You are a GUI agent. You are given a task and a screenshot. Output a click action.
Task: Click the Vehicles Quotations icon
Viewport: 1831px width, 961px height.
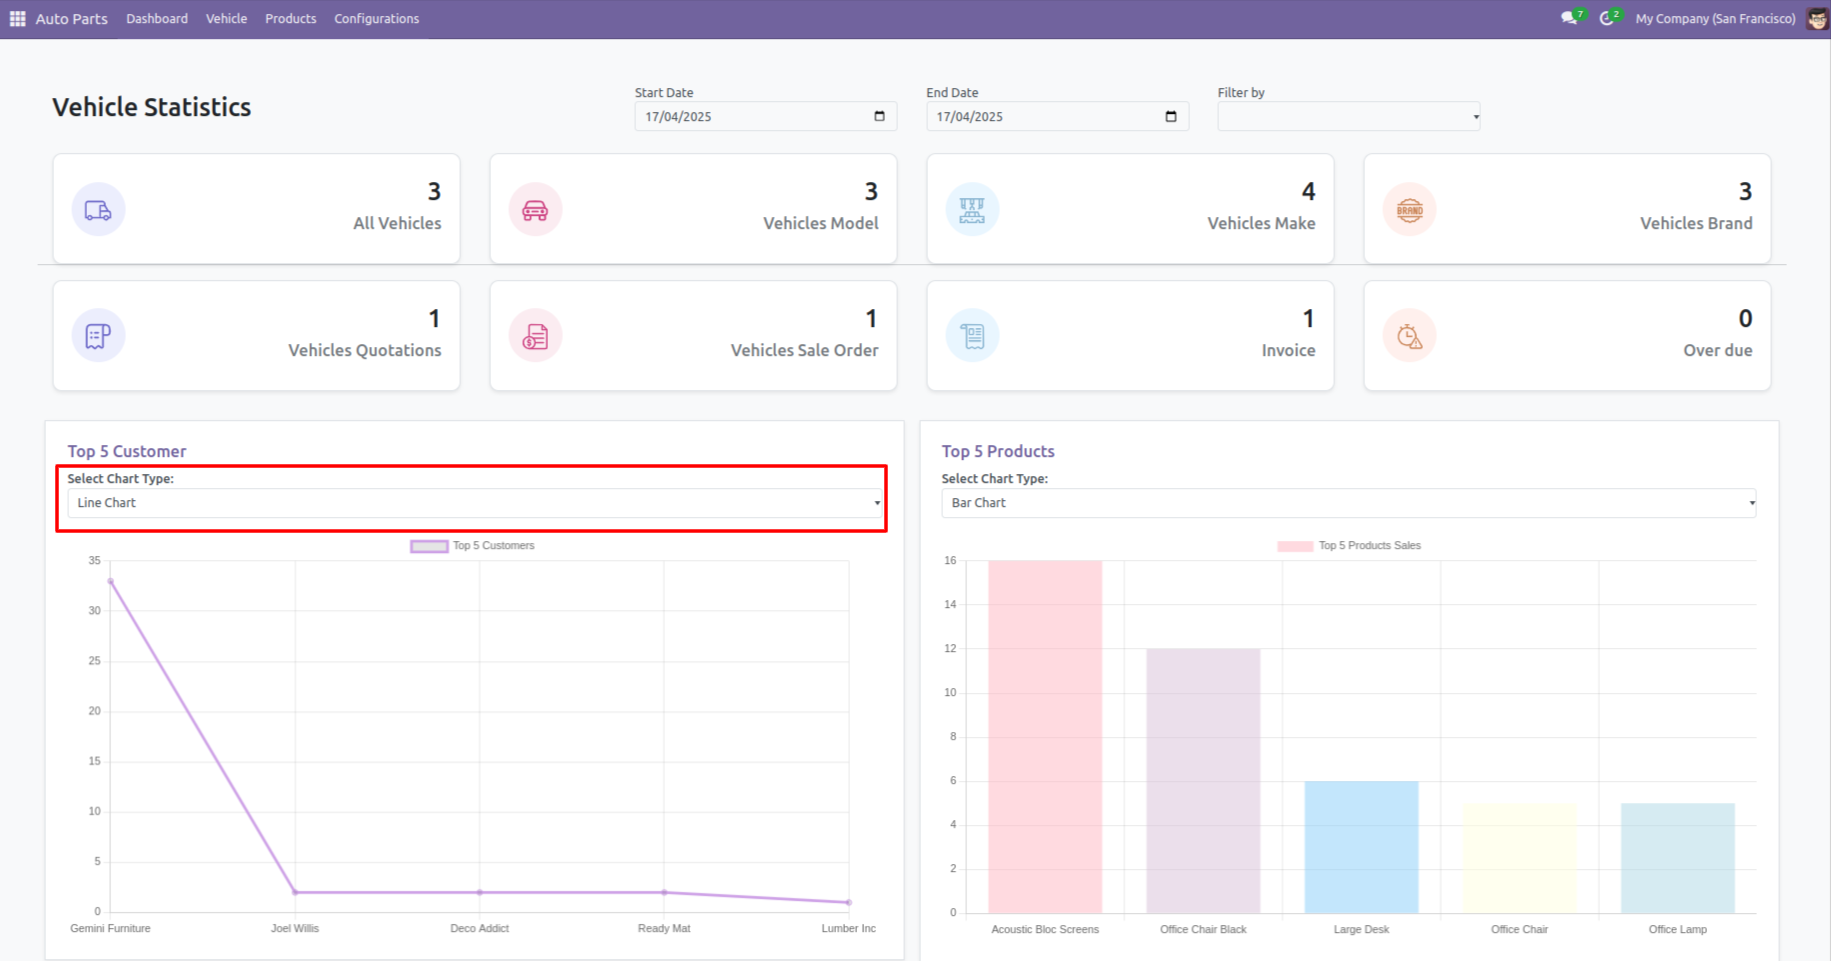(98, 336)
